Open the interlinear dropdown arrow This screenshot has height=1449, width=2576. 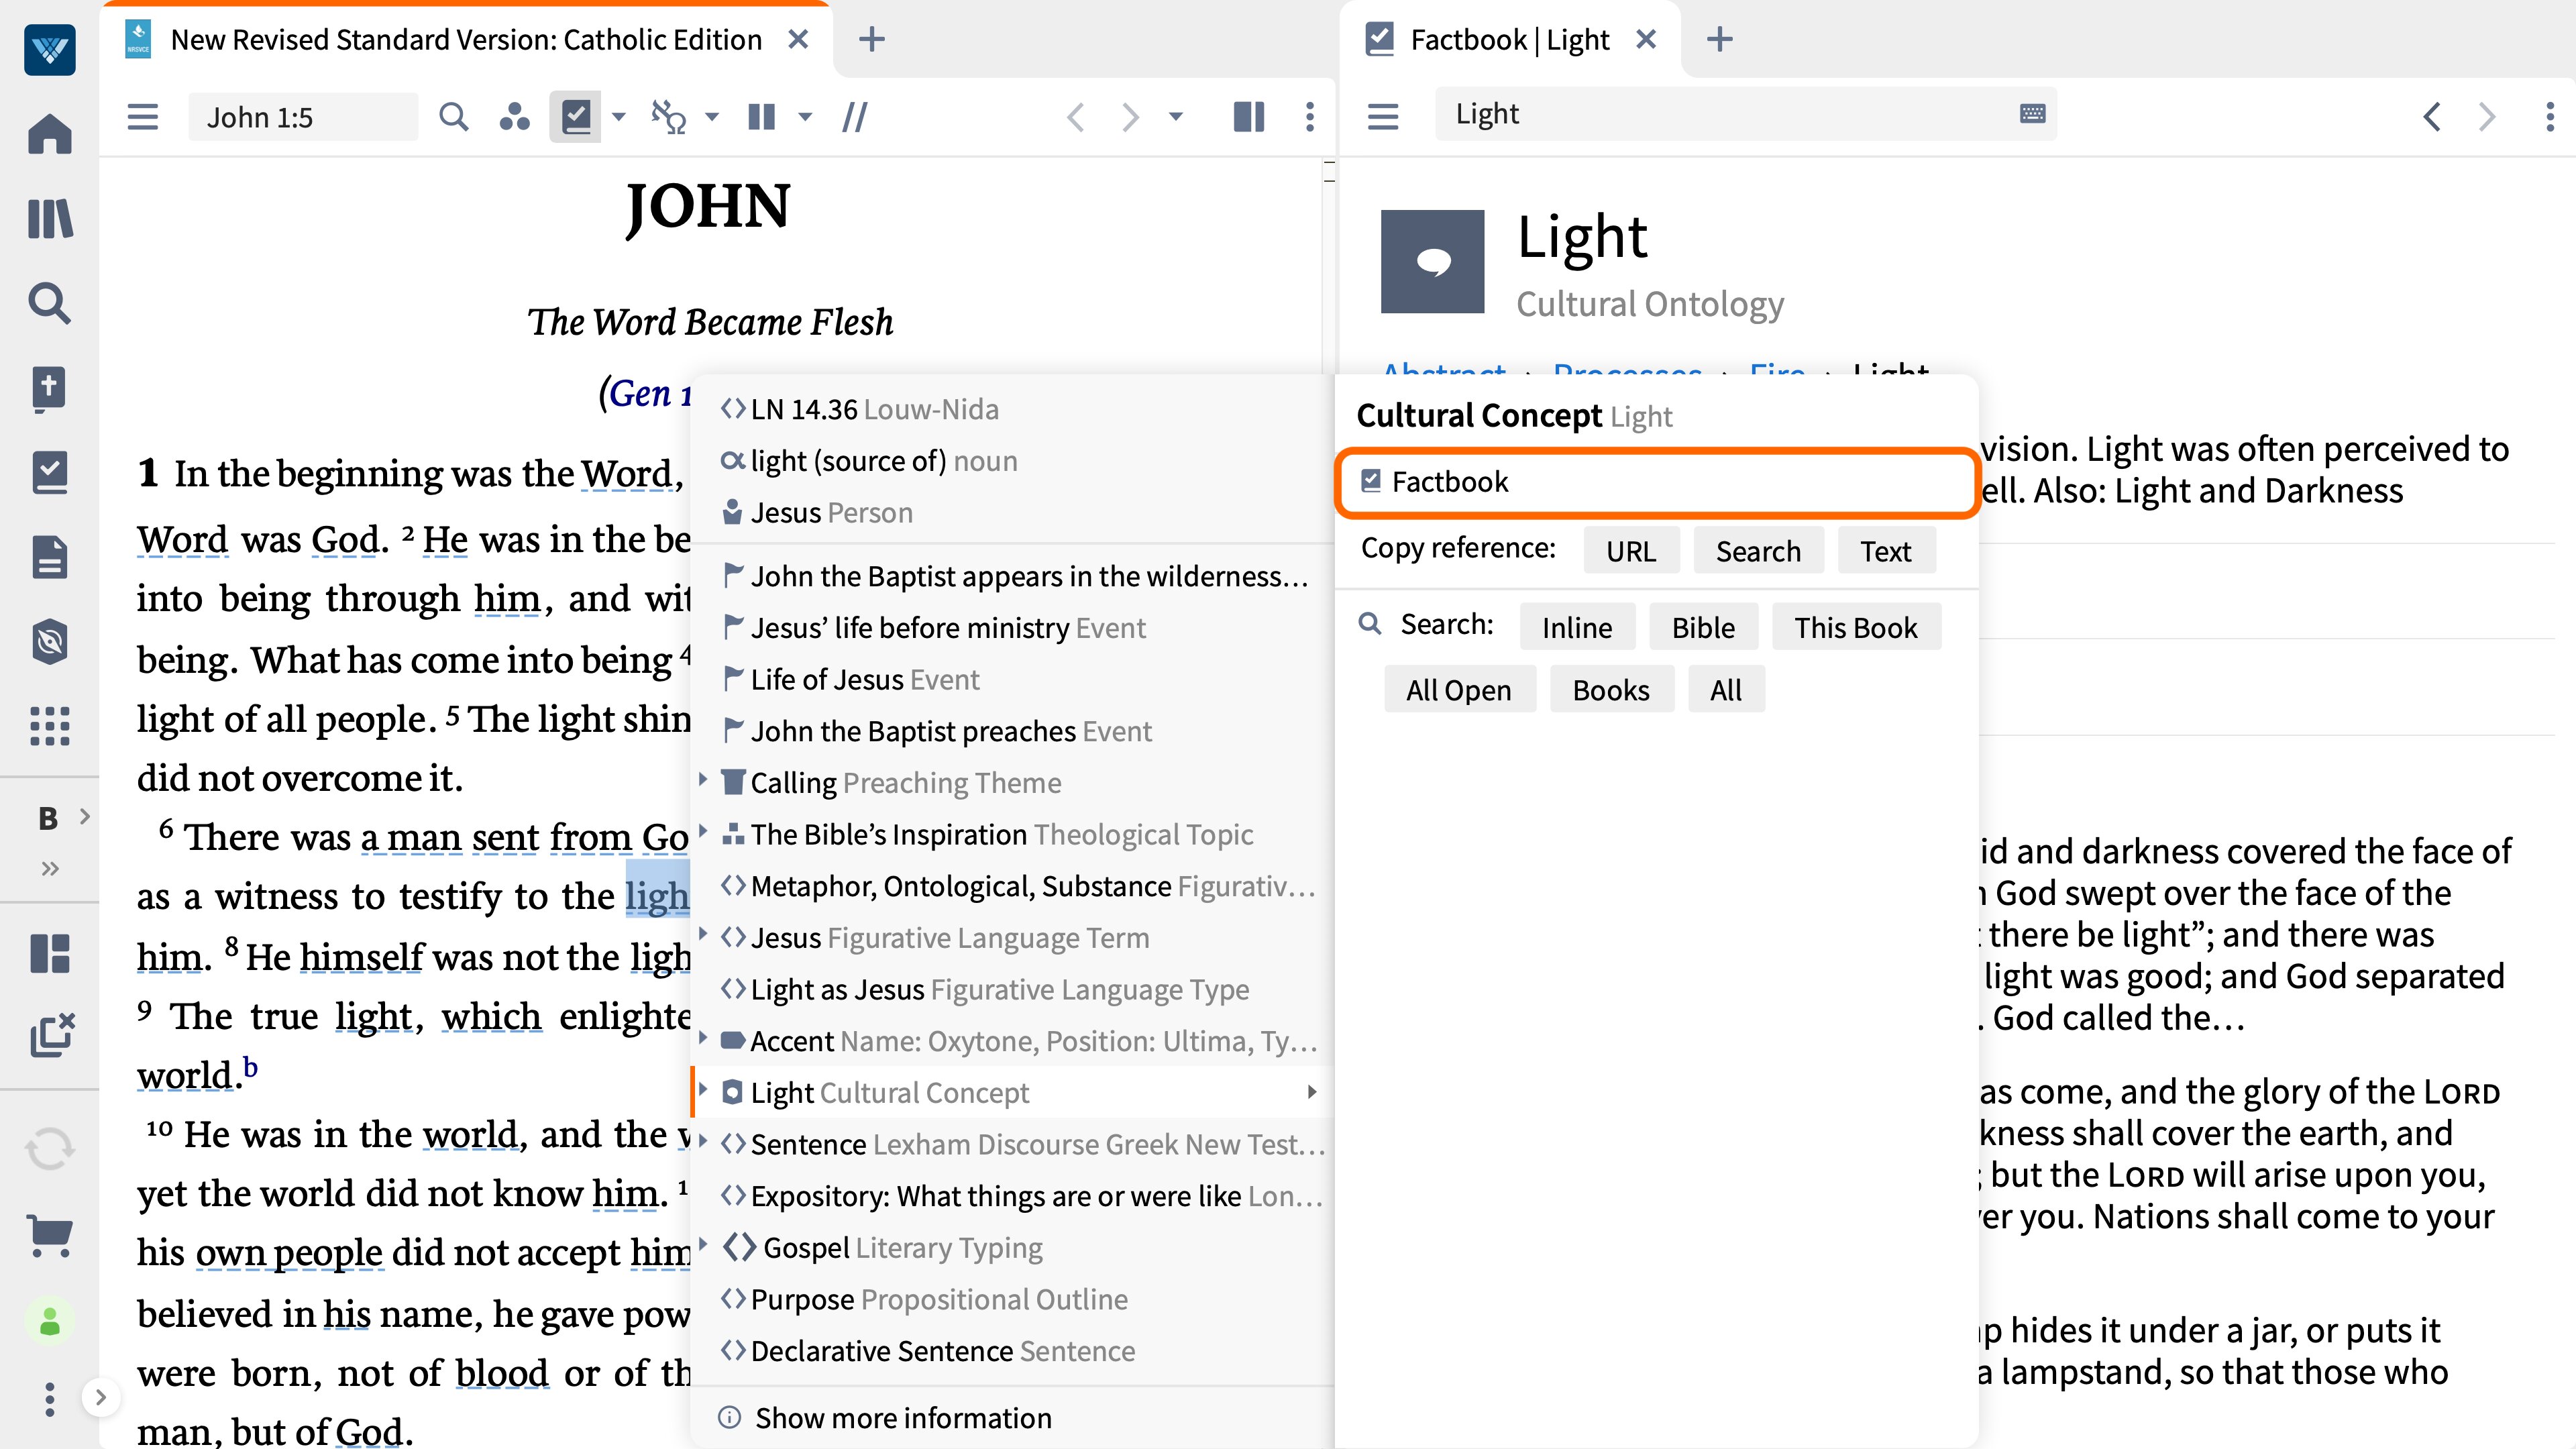click(x=712, y=117)
